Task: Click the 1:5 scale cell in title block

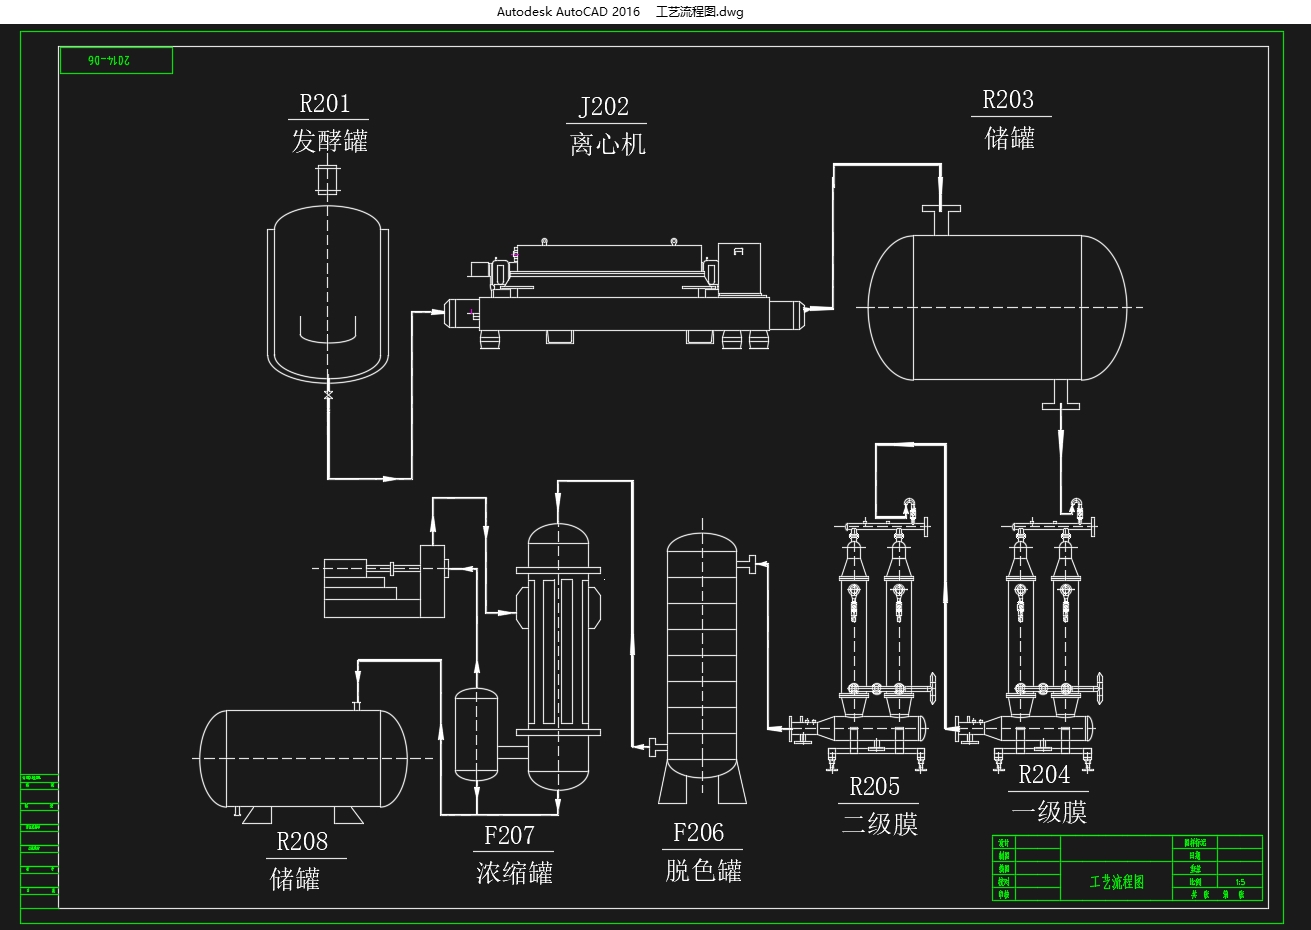Action: (1240, 882)
